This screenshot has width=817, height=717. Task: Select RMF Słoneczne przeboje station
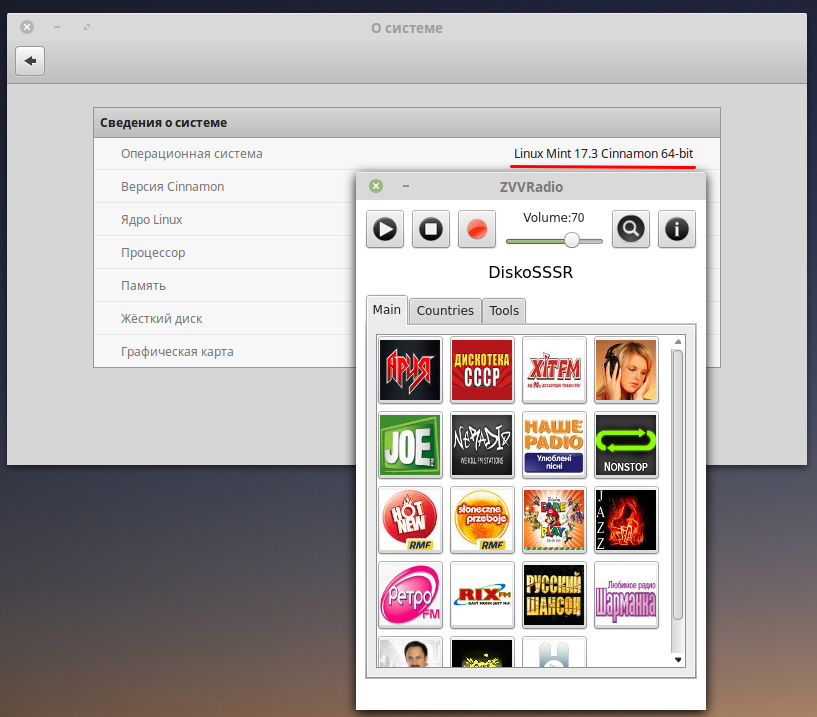482,520
